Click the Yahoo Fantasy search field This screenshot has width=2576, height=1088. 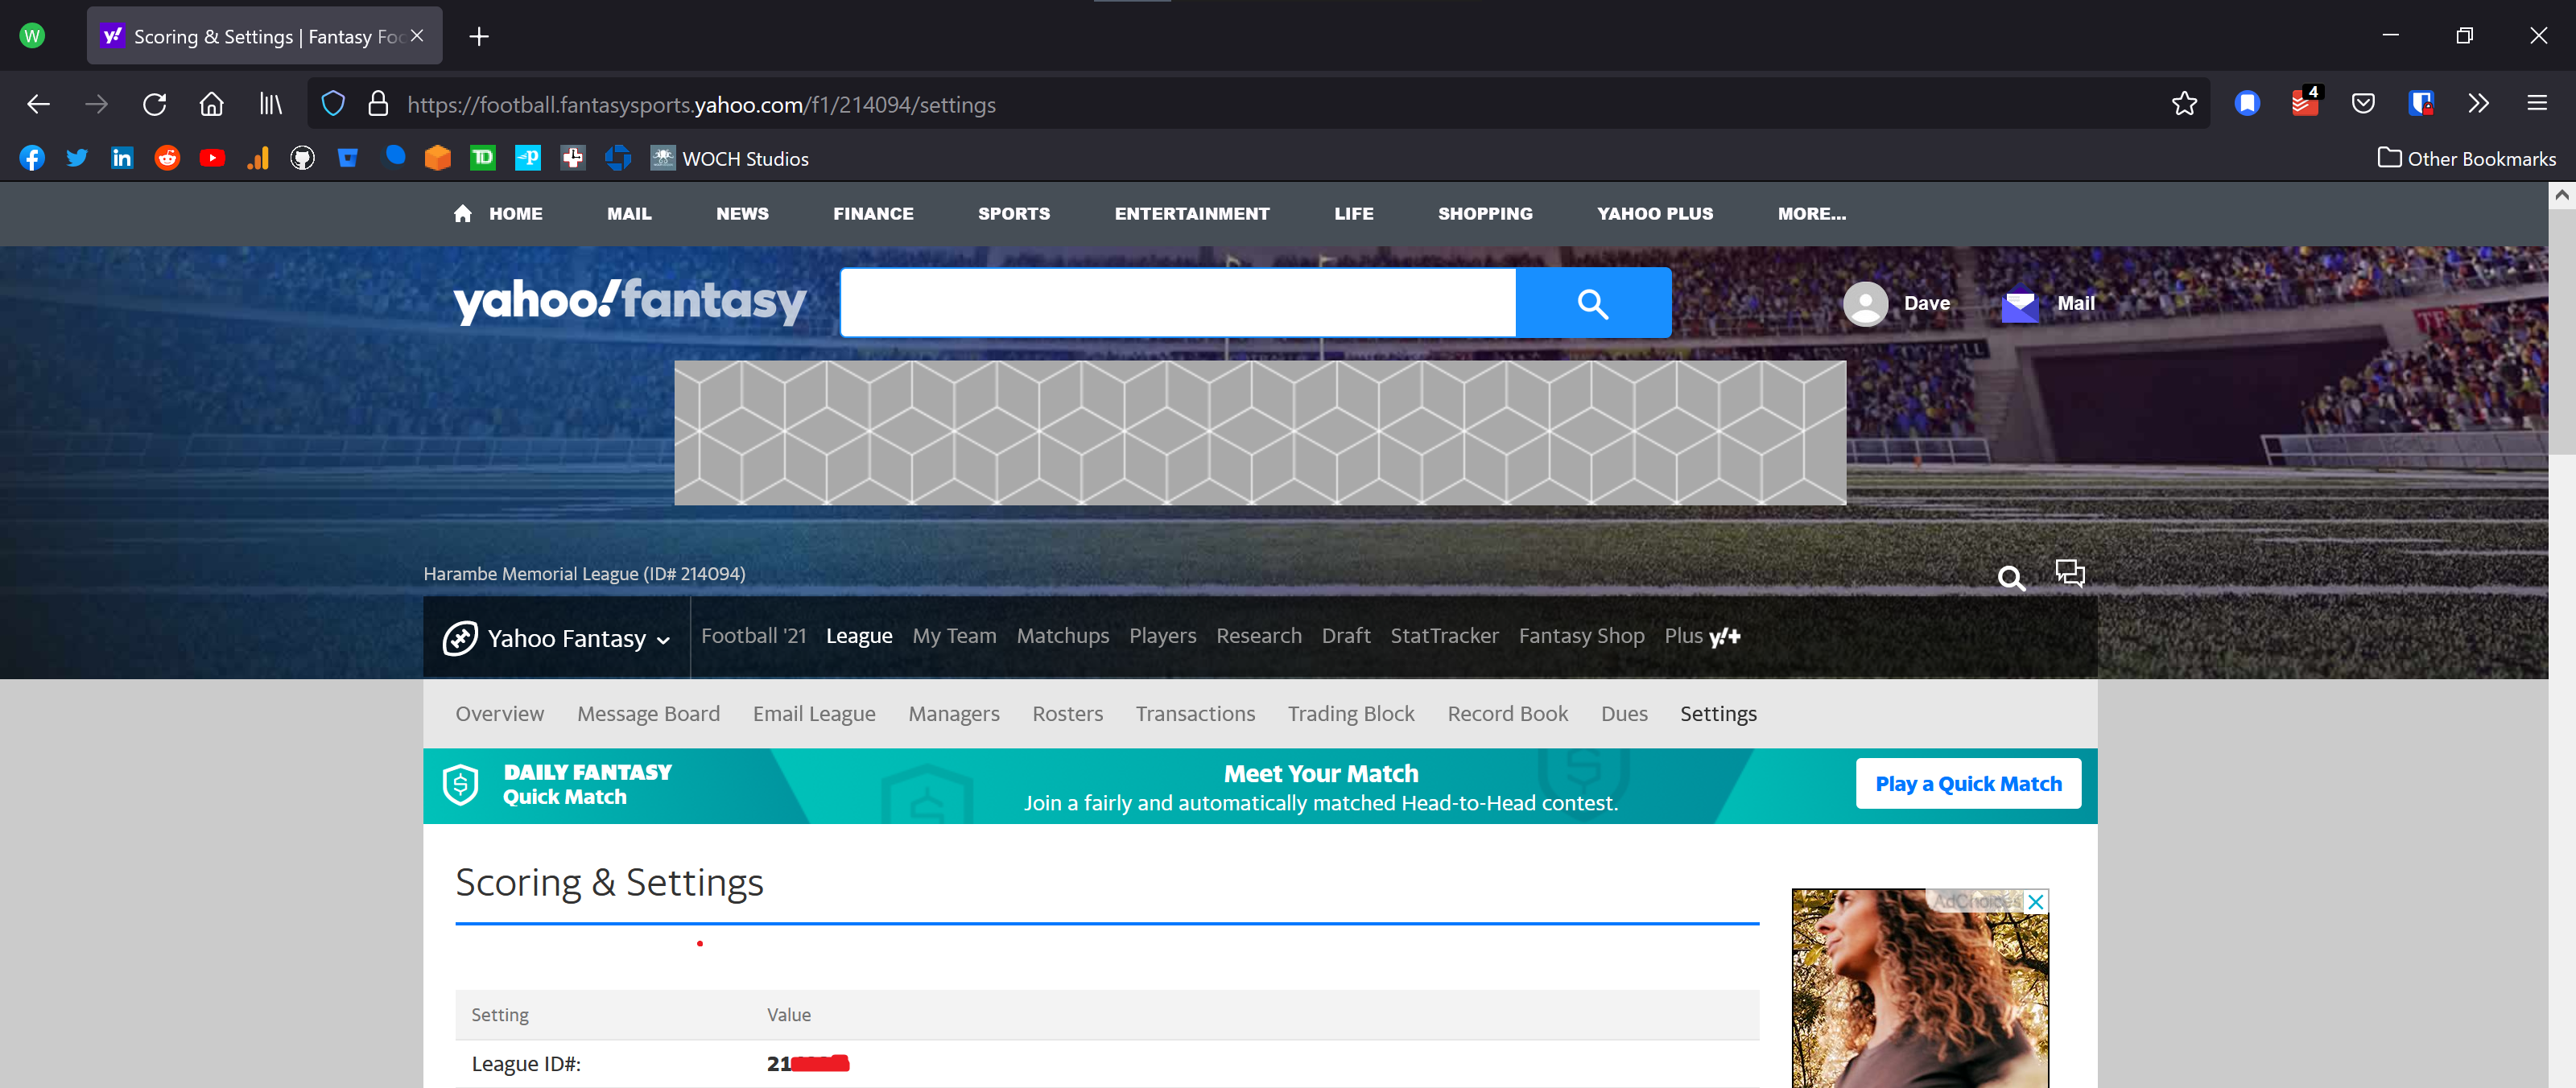coord(1177,303)
